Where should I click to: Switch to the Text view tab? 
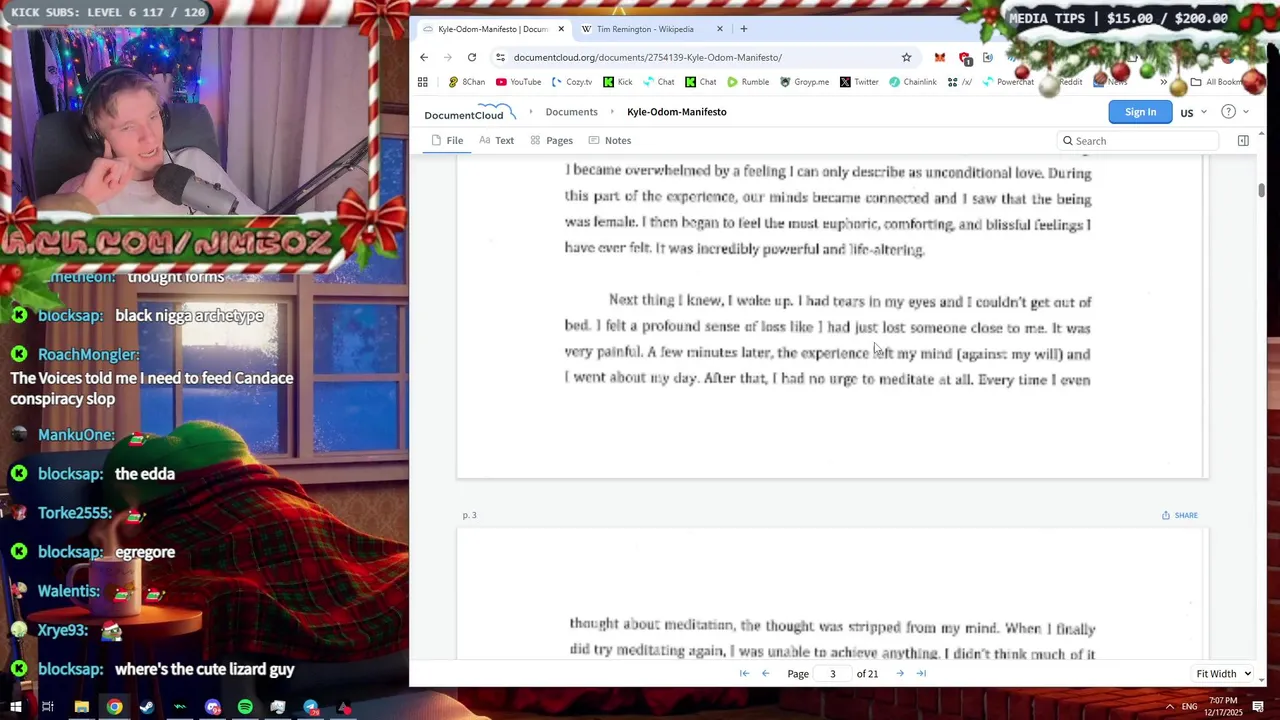496,141
